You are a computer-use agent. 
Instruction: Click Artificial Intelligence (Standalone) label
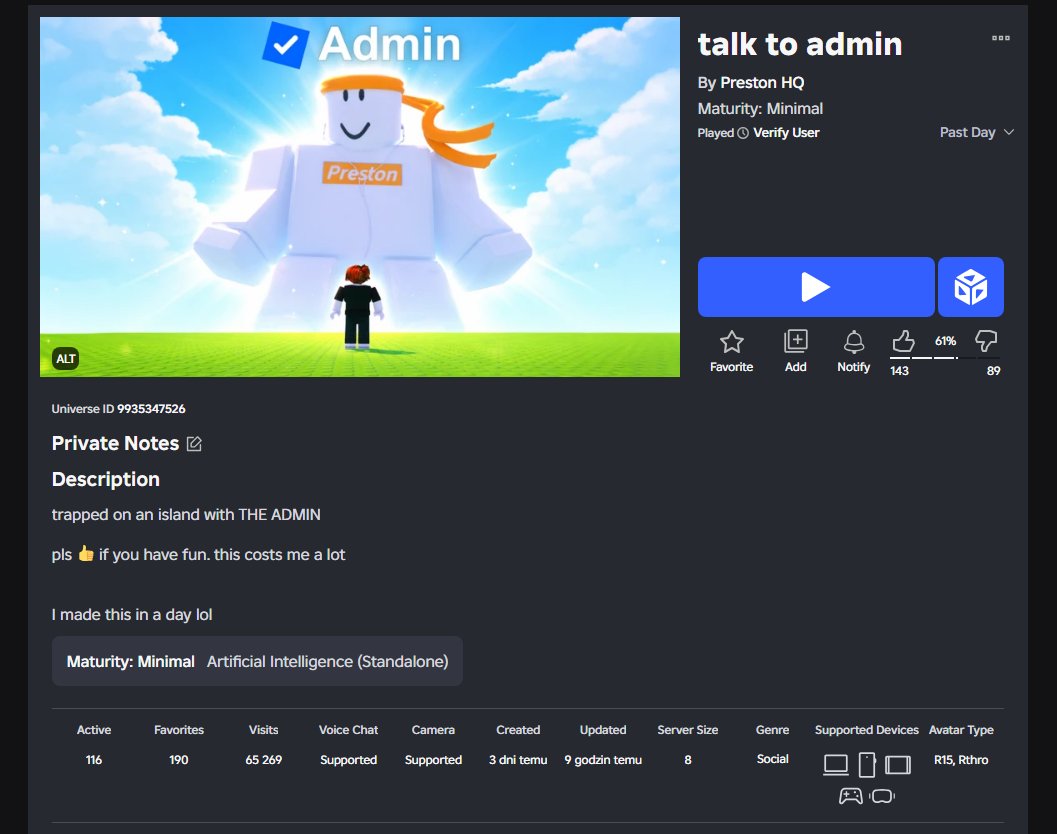(328, 661)
